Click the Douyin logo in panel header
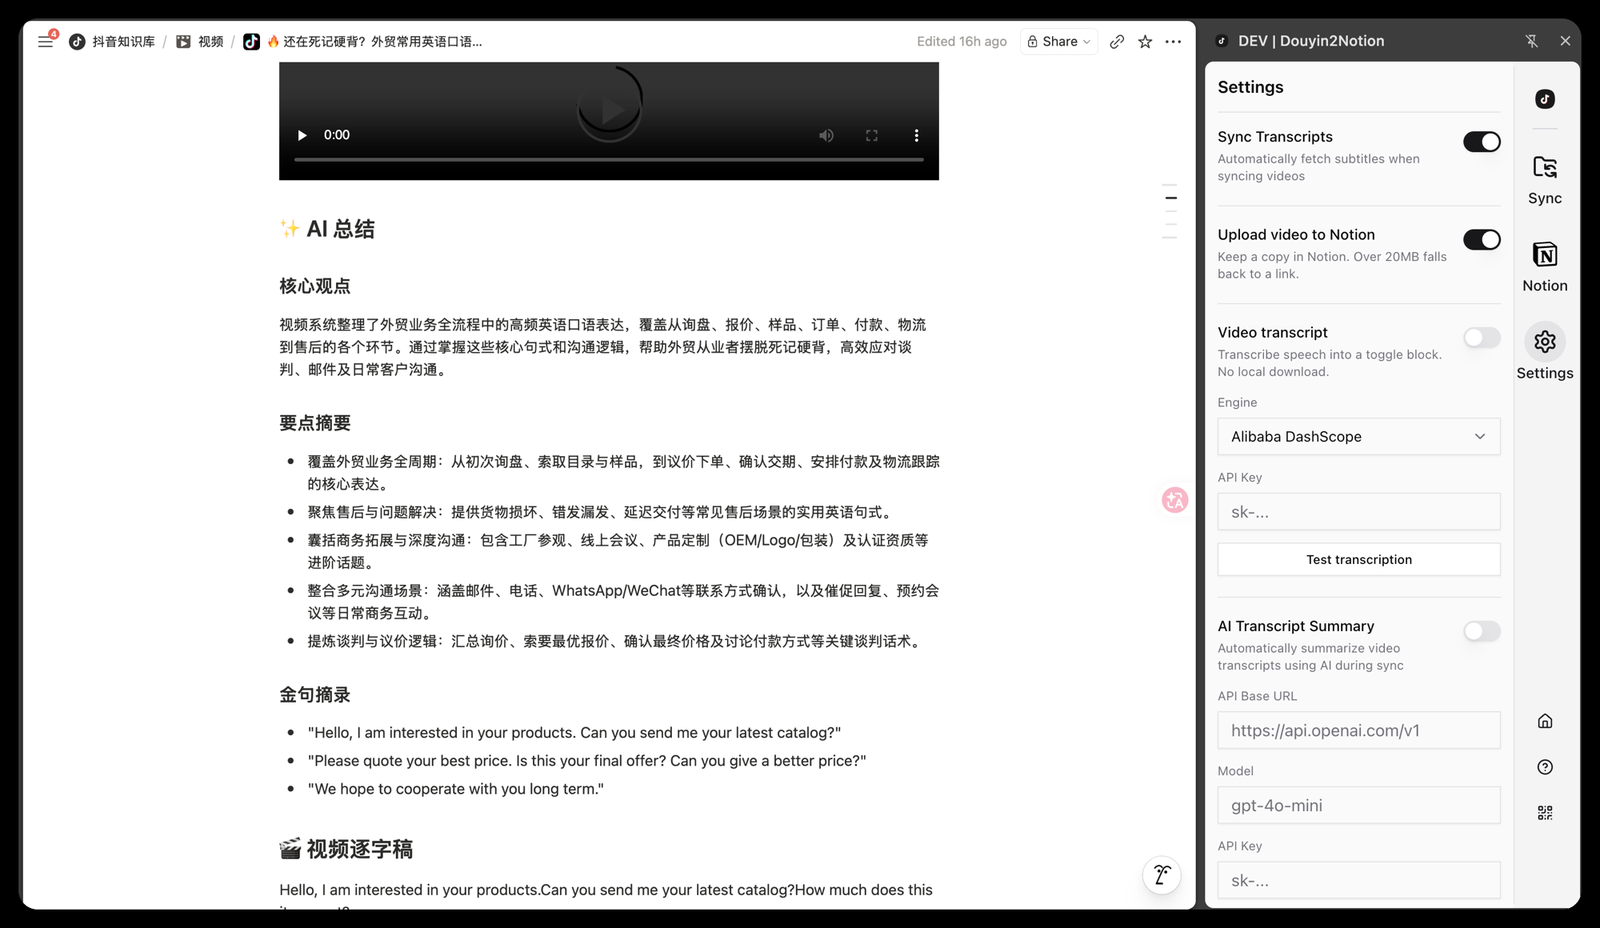This screenshot has height=928, width=1600. tap(1222, 41)
